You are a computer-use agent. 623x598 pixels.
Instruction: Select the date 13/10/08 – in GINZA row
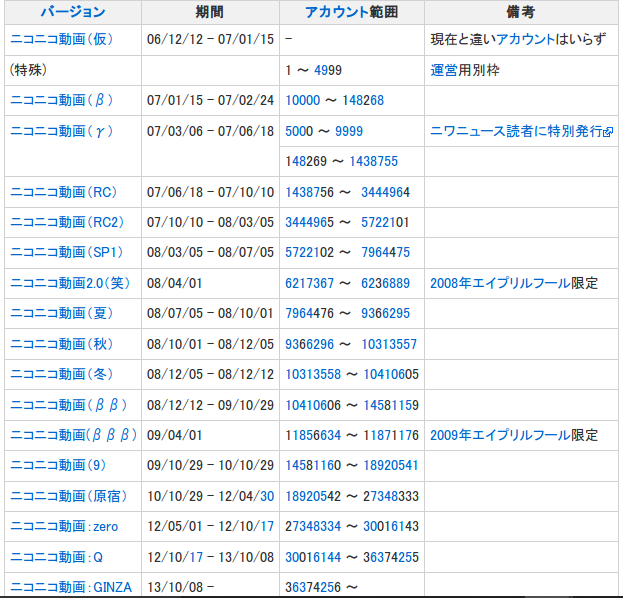click(x=181, y=587)
